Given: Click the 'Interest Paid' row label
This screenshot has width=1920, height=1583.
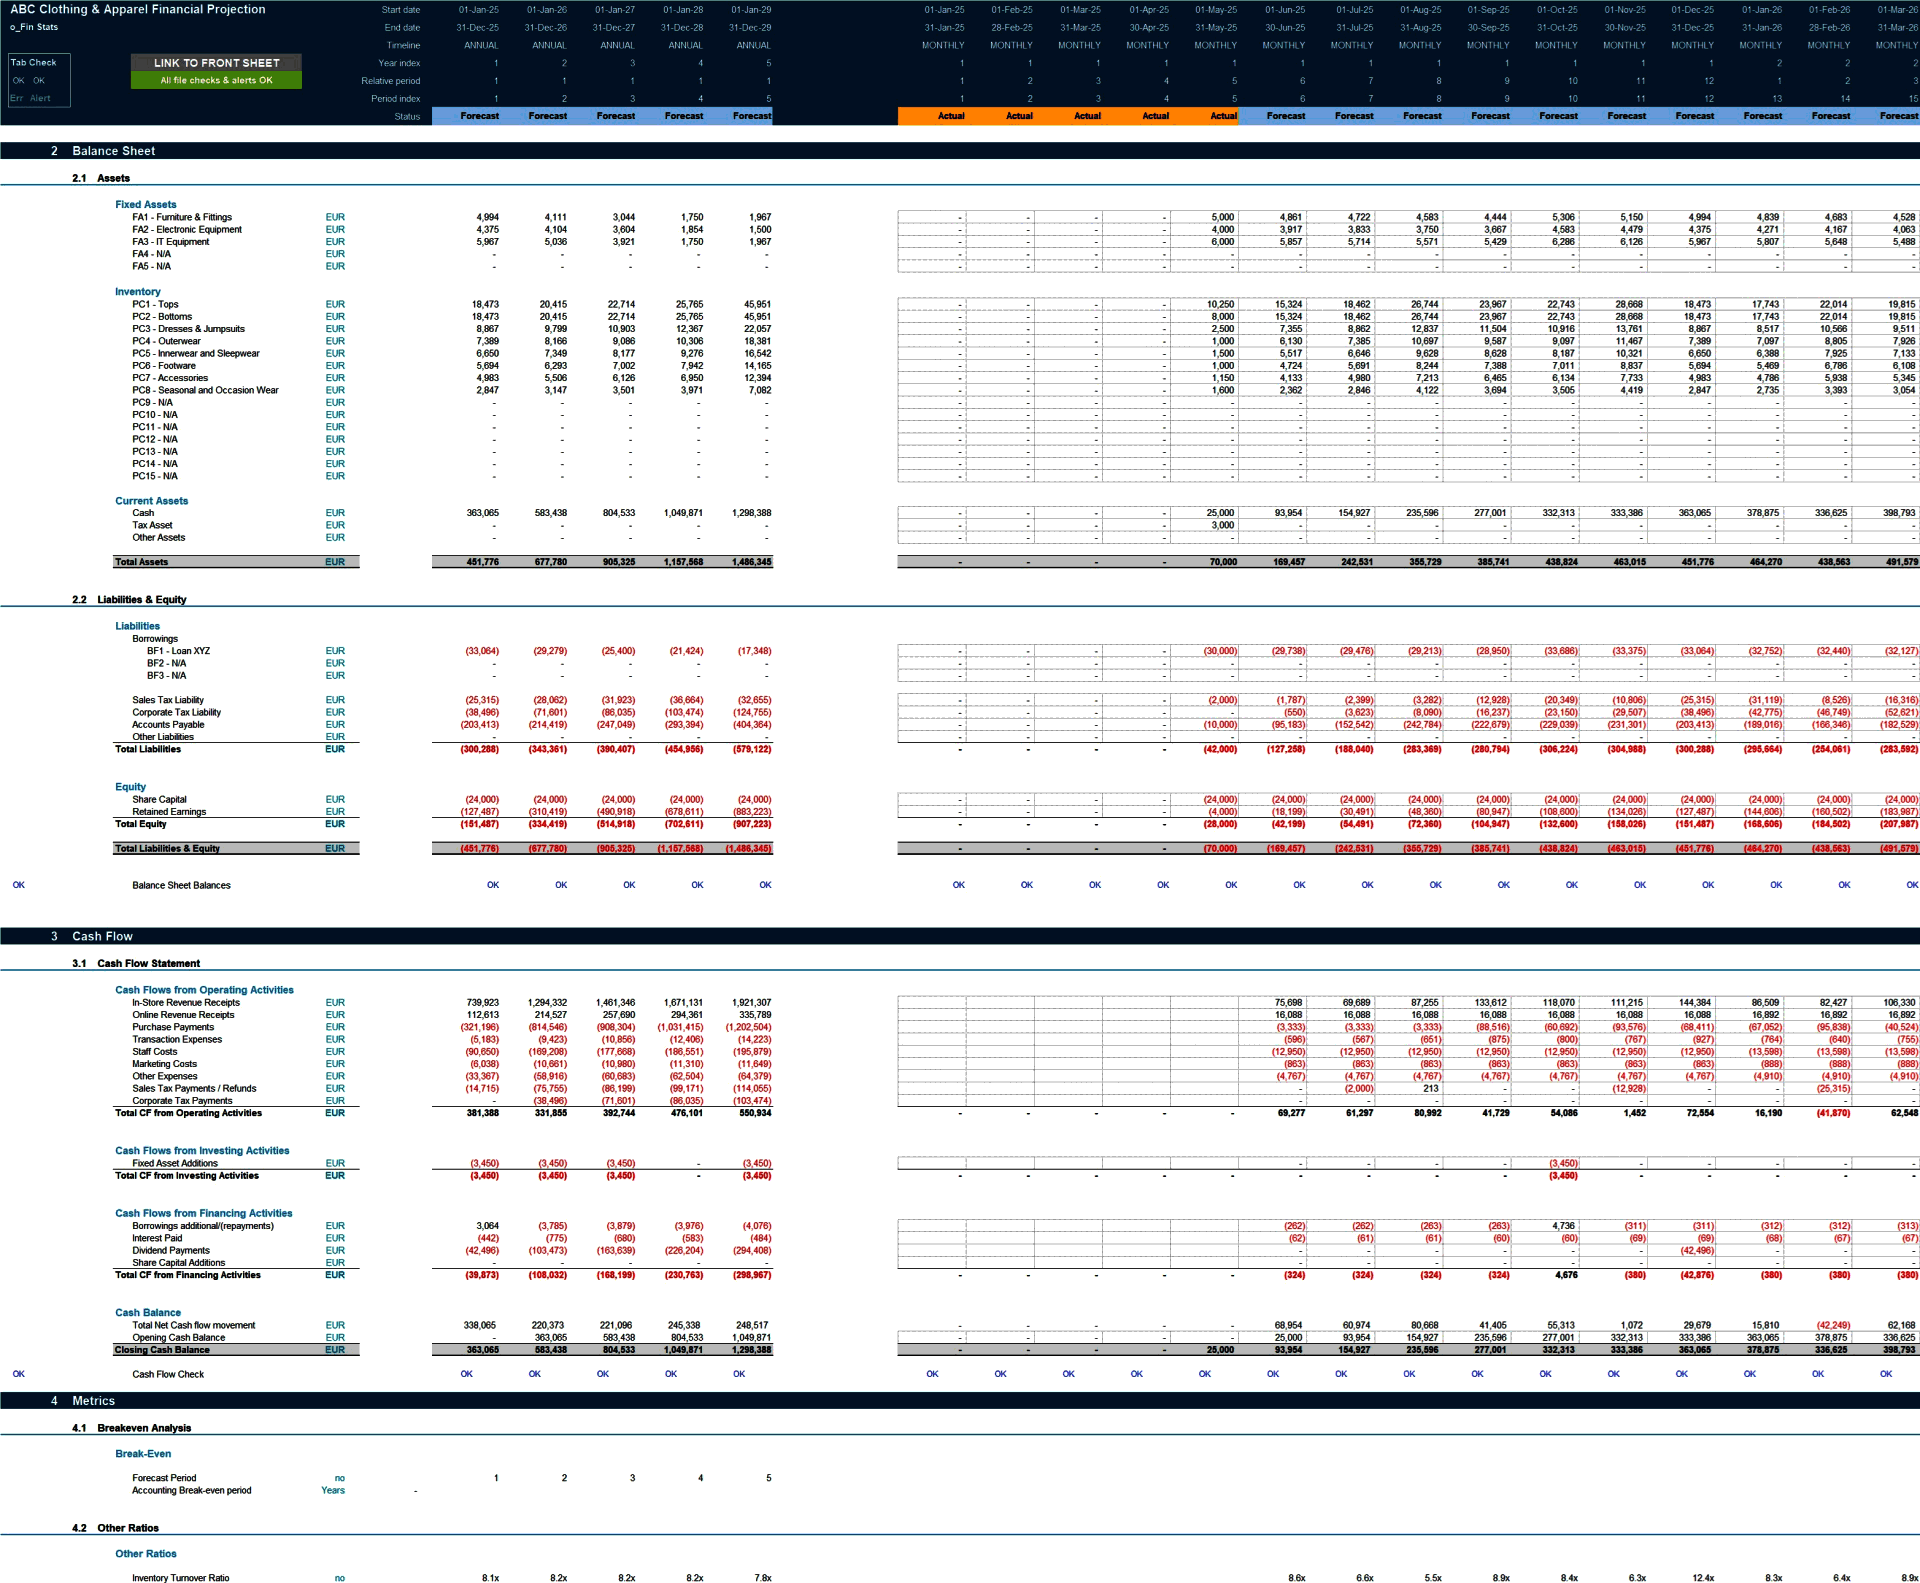Looking at the screenshot, I should (157, 1238).
